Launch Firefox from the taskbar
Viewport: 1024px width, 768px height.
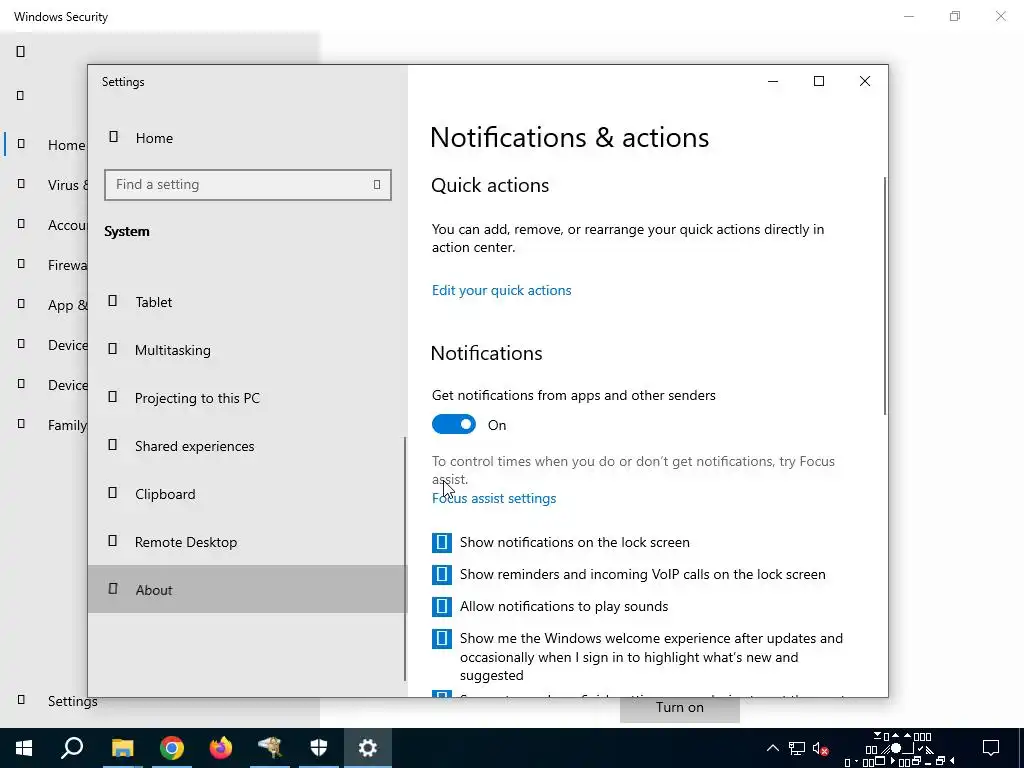click(x=220, y=748)
